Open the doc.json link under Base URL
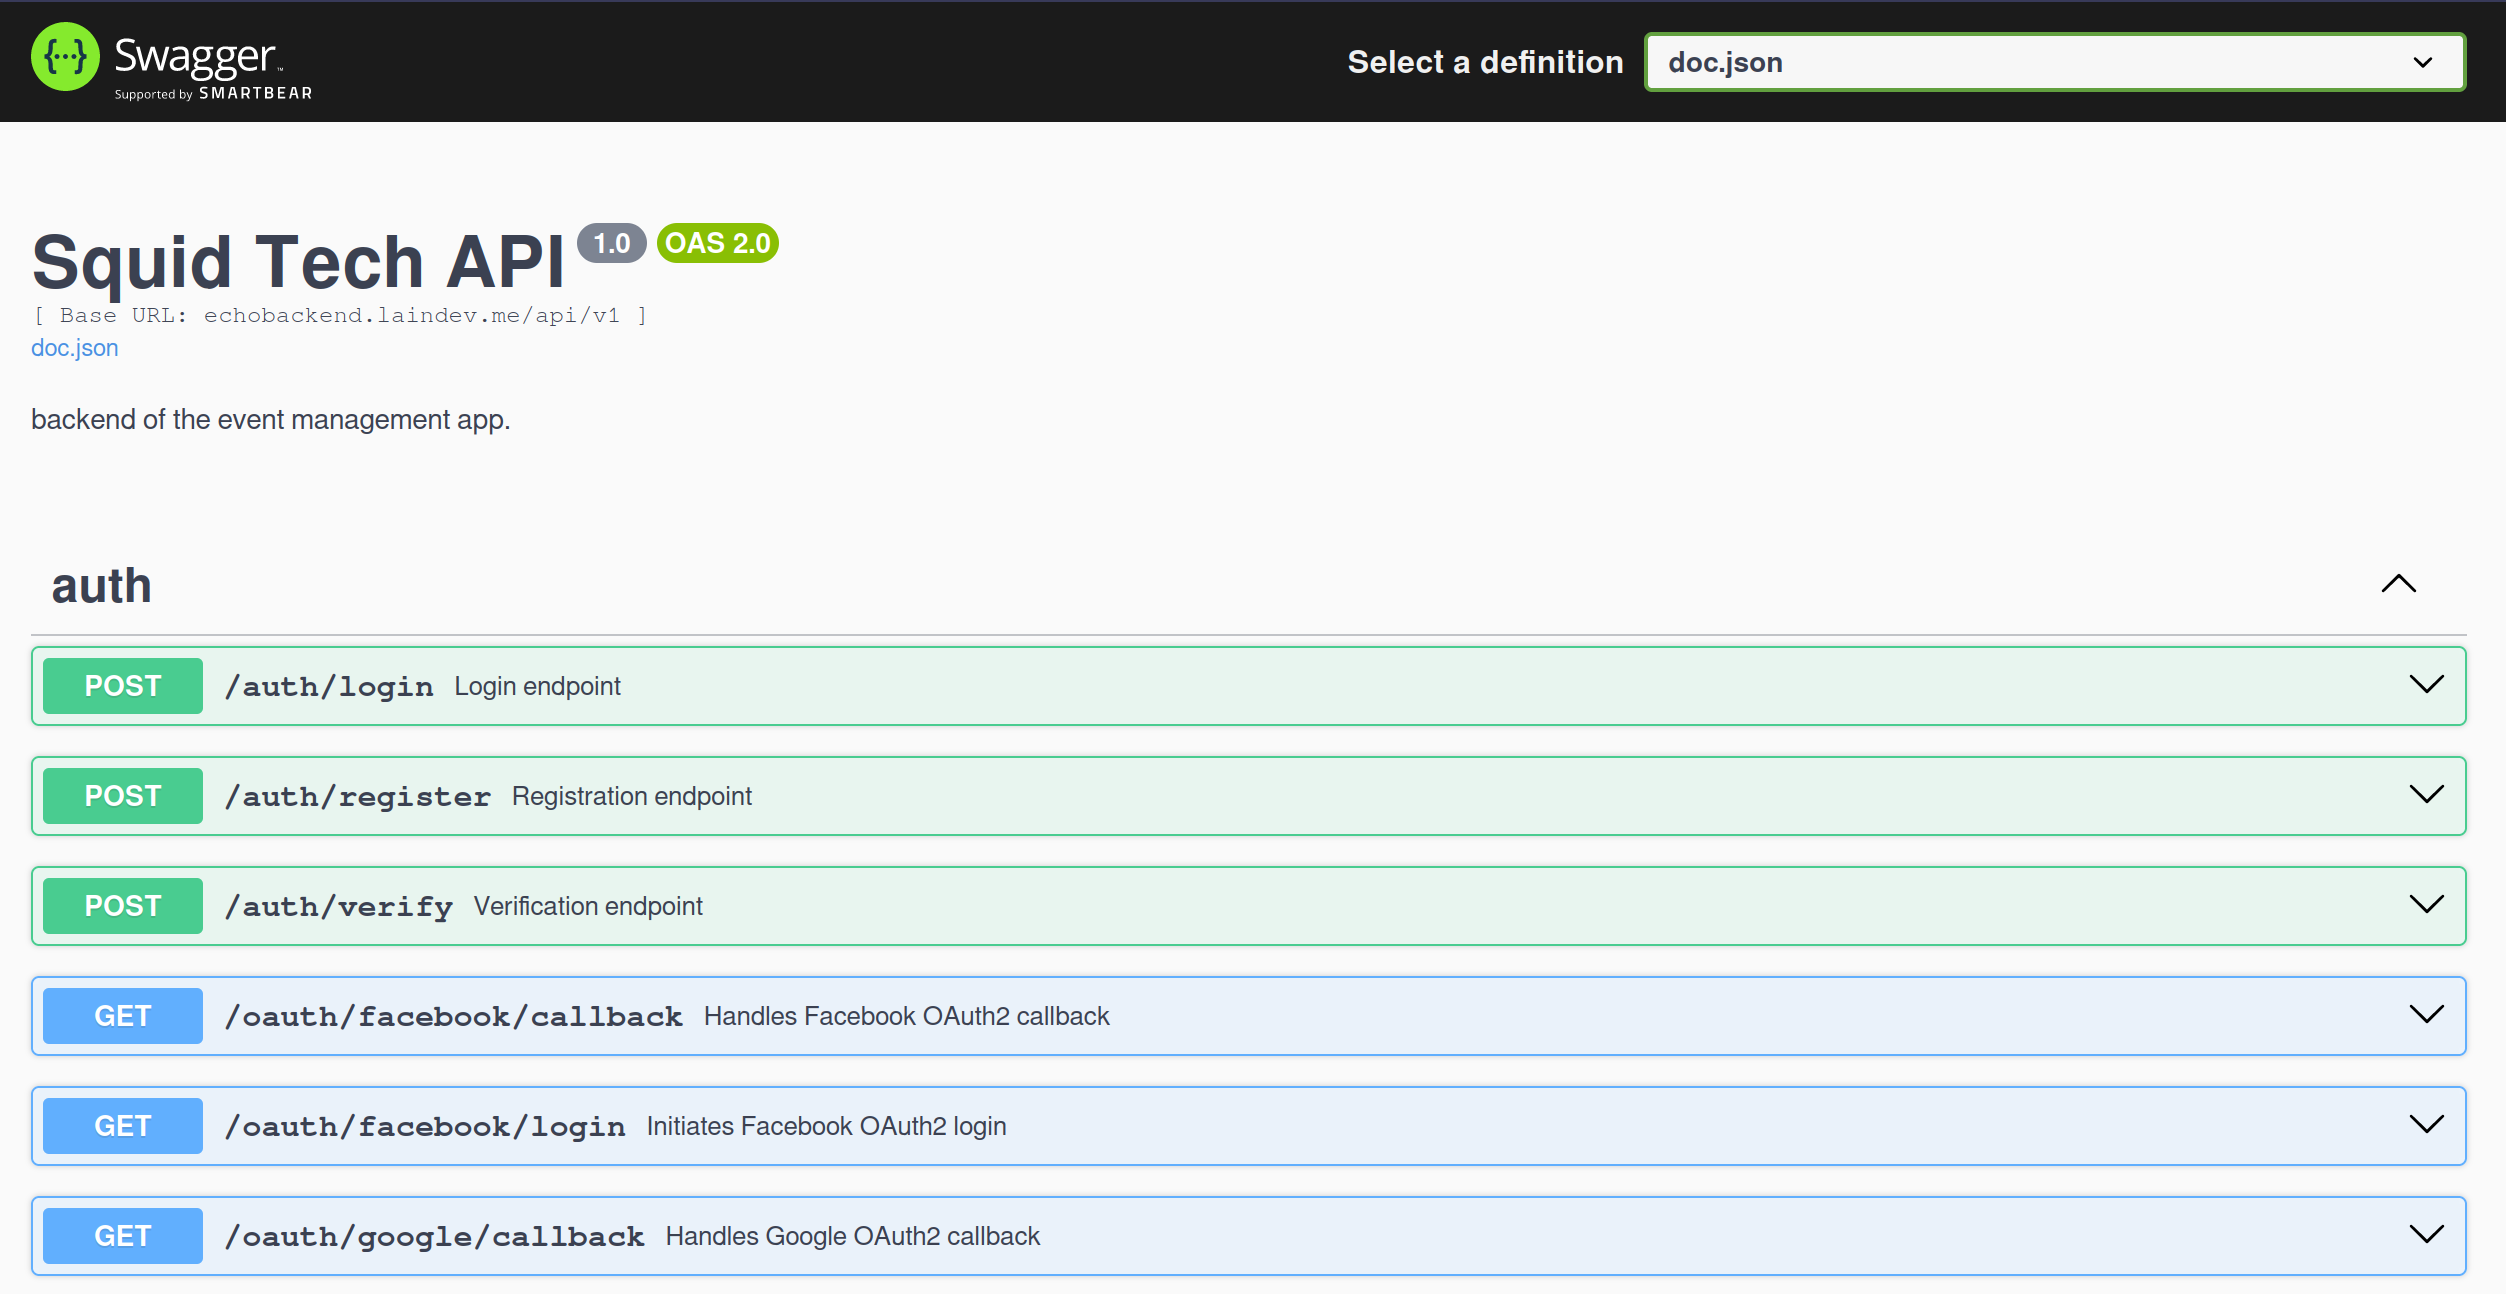2506x1294 pixels. 74,348
